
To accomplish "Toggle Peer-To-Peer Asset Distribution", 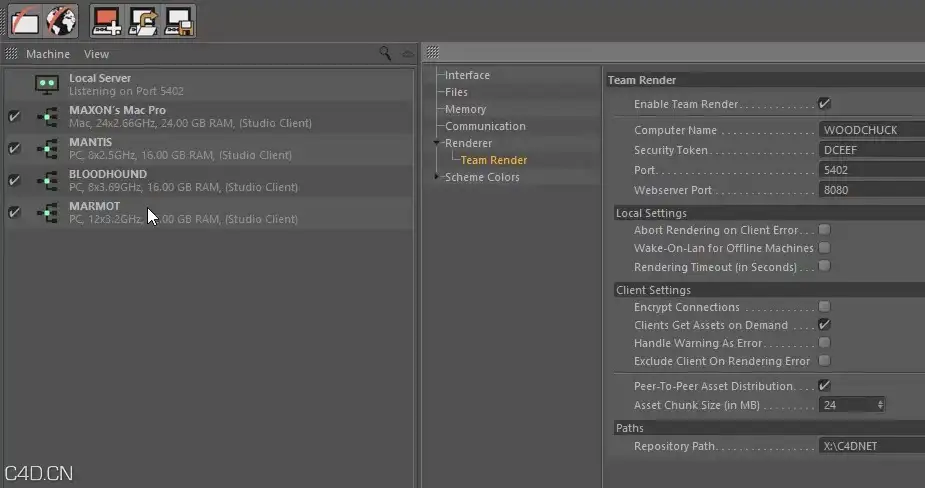I will point(824,385).
